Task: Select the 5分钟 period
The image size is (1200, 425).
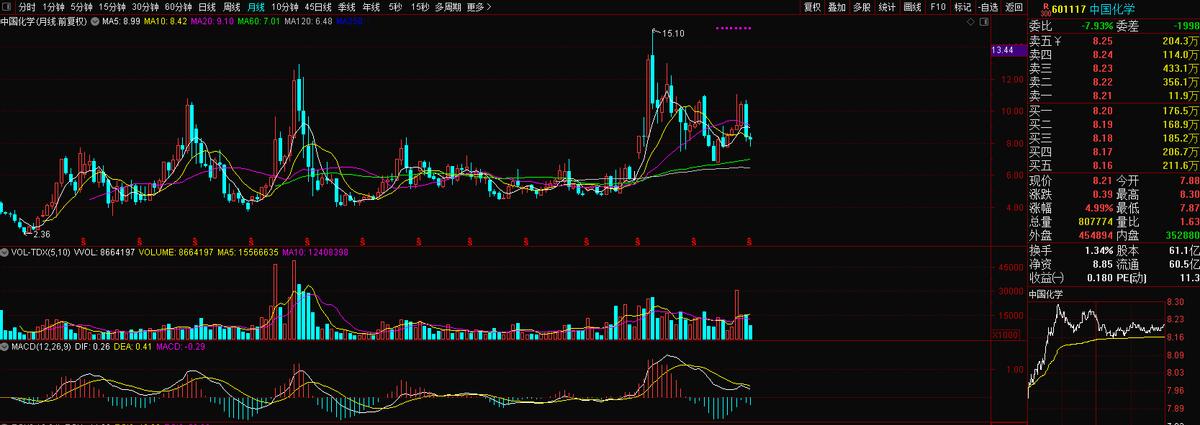Action: [x=82, y=6]
